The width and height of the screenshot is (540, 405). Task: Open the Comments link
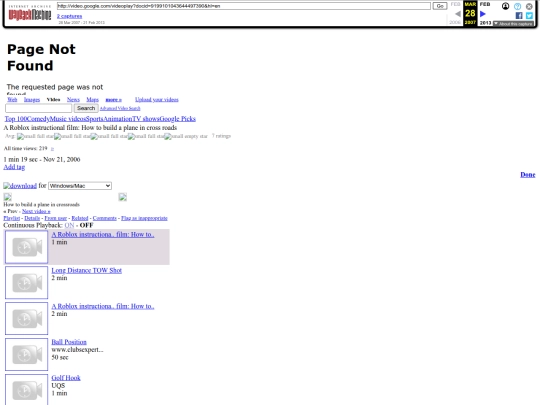click(105, 218)
